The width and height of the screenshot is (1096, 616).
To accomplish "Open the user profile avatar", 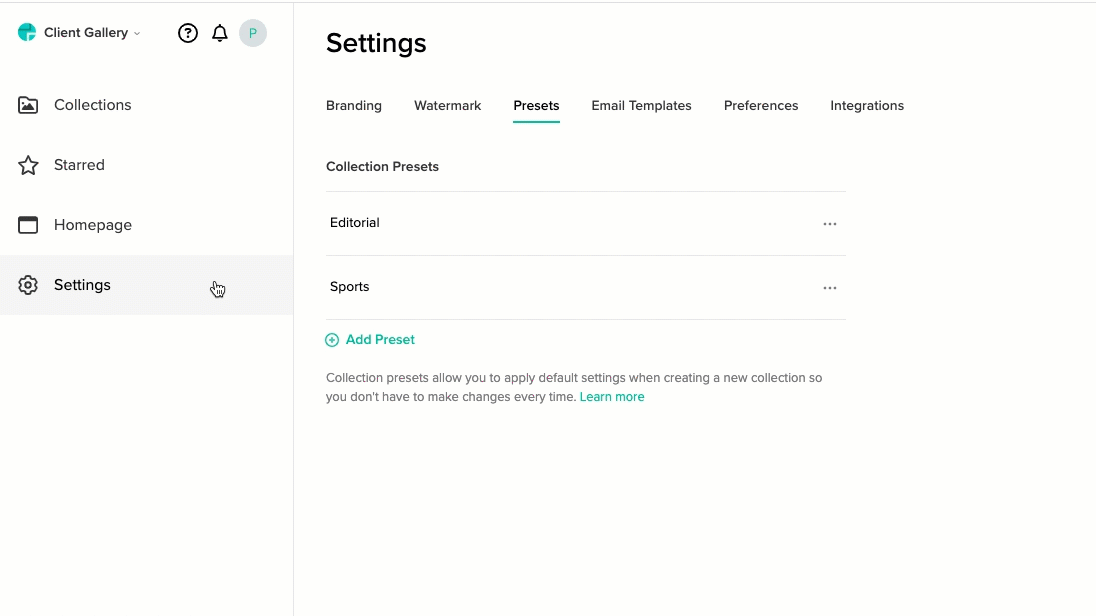I will [x=253, y=33].
